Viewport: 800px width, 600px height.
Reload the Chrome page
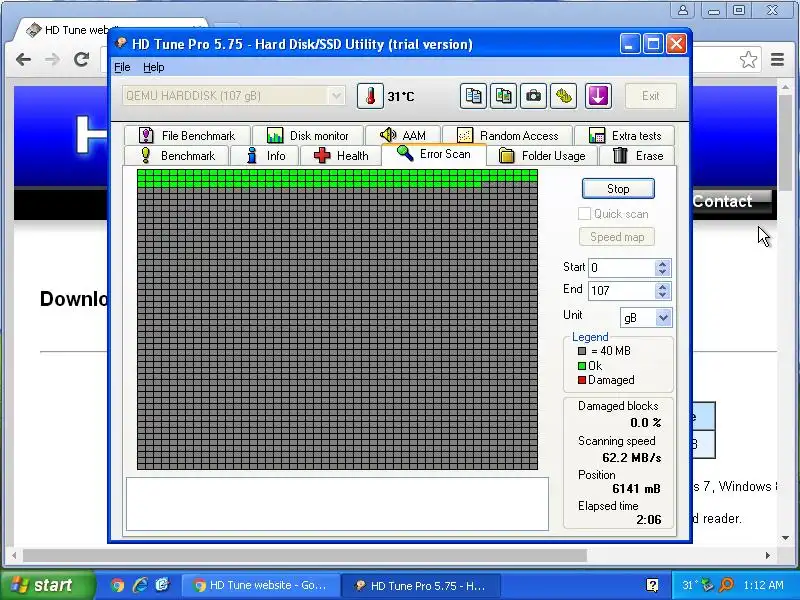click(82, 60)
